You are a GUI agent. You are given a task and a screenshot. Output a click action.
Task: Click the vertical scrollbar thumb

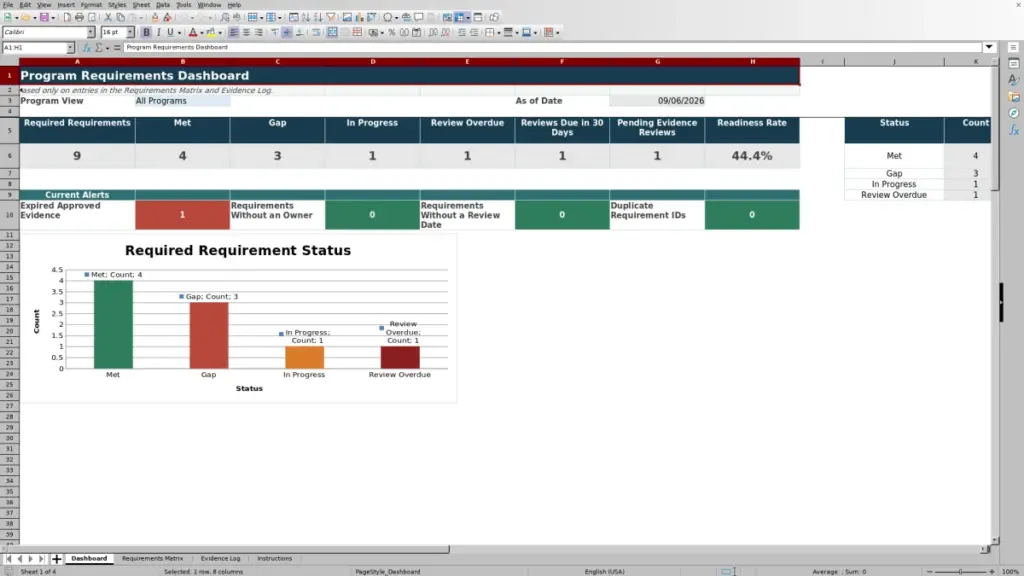995,128
